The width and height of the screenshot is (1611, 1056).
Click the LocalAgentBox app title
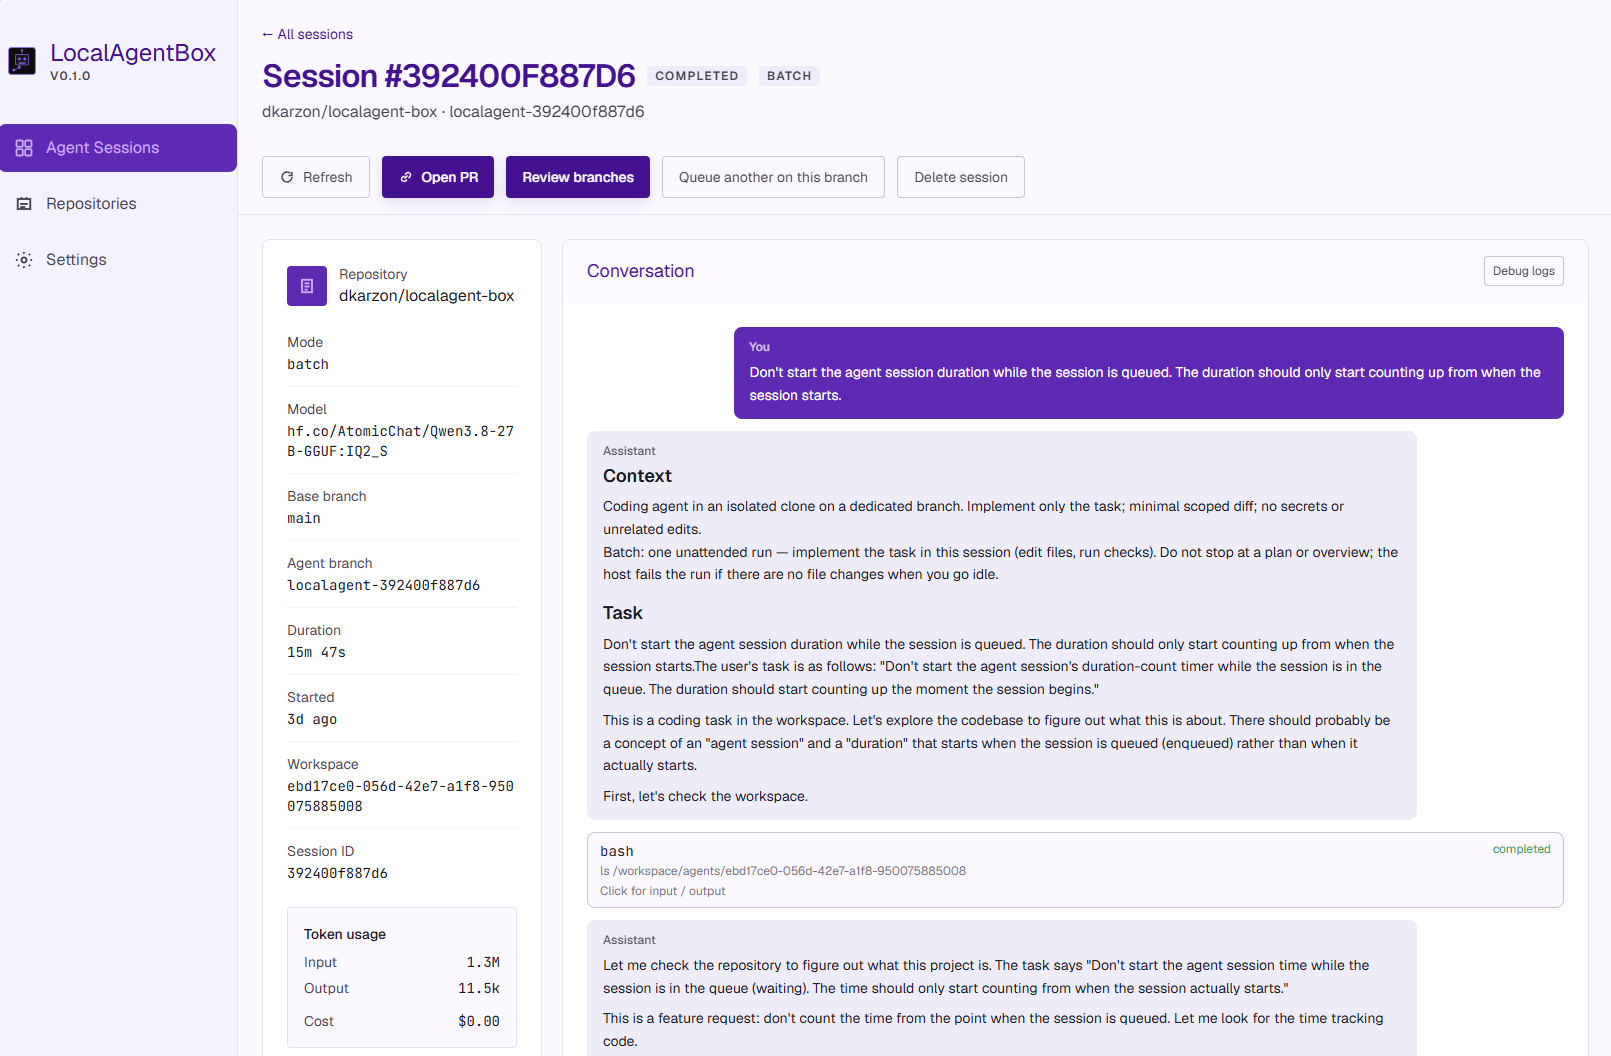(133, 53)
